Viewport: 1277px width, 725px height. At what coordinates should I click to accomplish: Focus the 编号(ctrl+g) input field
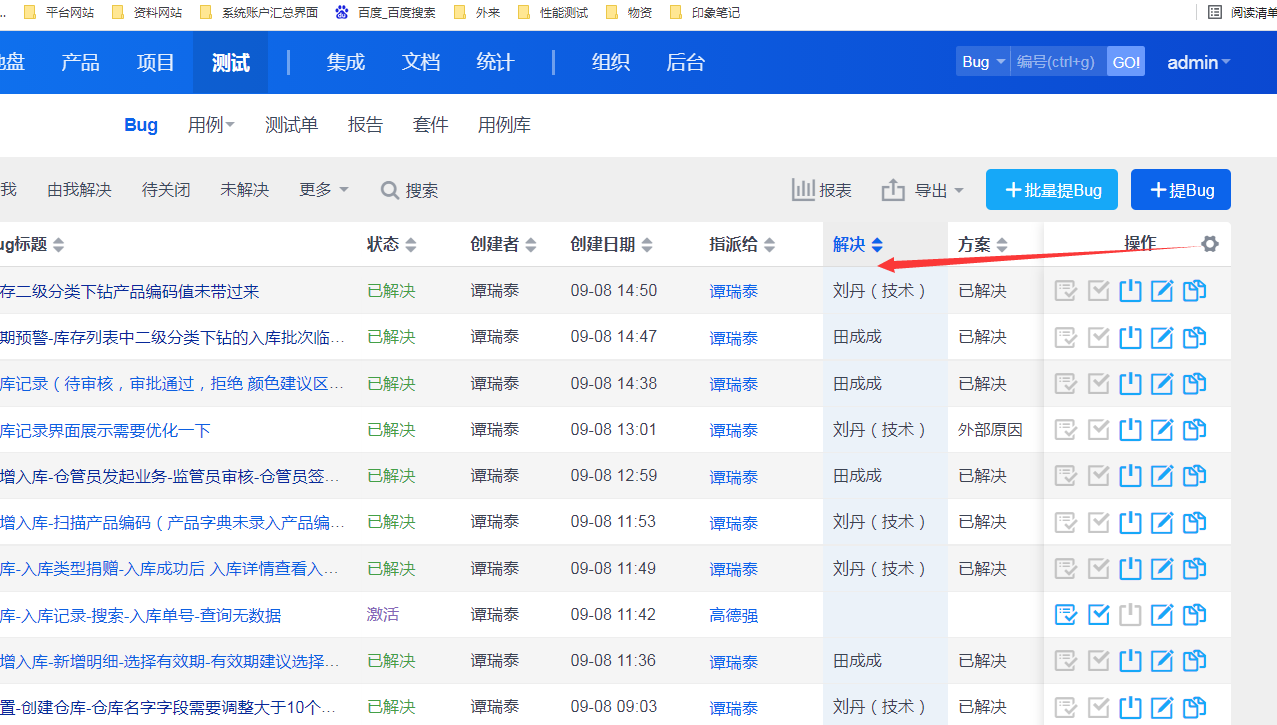click(x=1057, y=62)
